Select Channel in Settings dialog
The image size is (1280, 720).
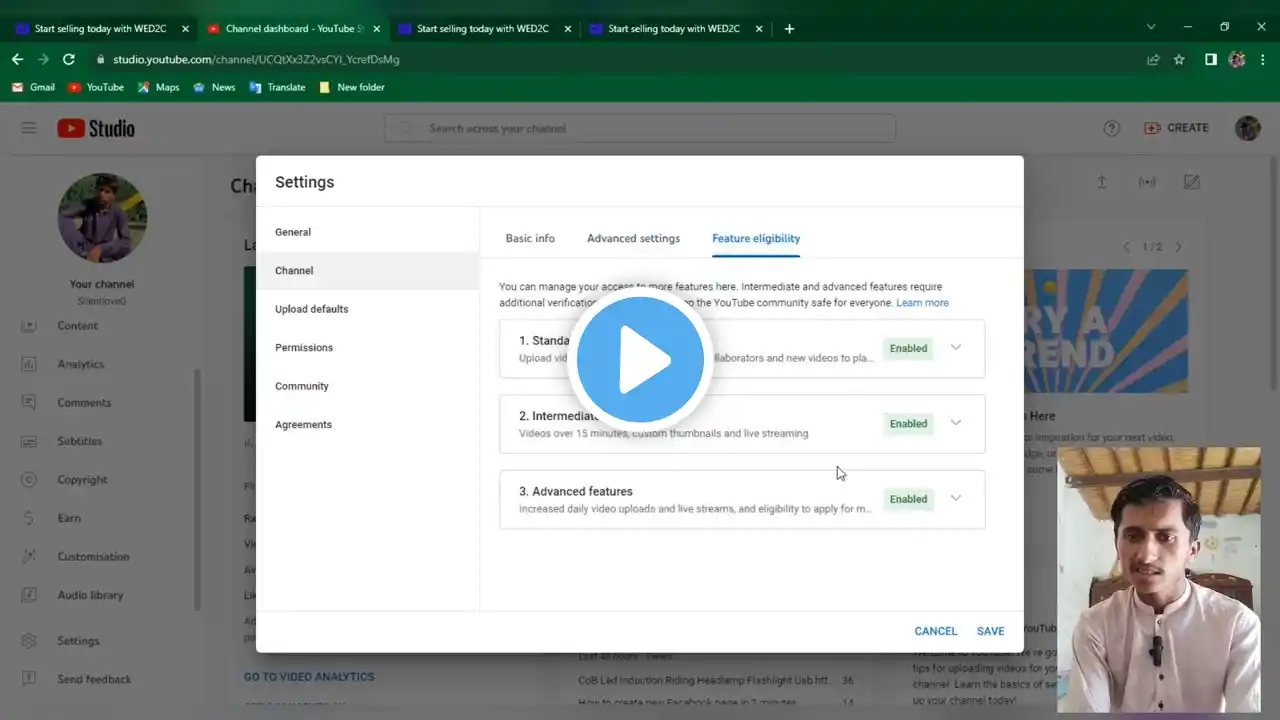[368, 271]
